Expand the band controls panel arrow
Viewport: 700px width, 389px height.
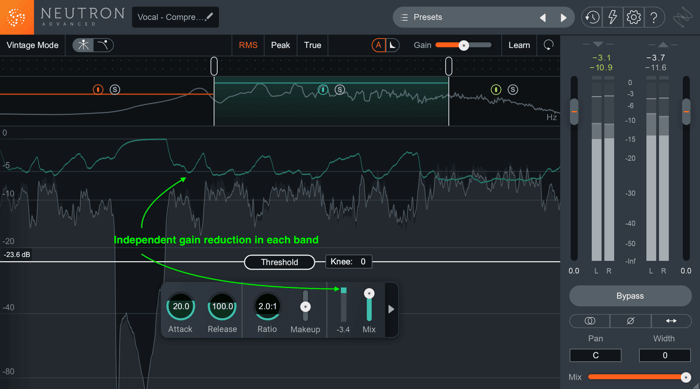click(x=391, y=309)
